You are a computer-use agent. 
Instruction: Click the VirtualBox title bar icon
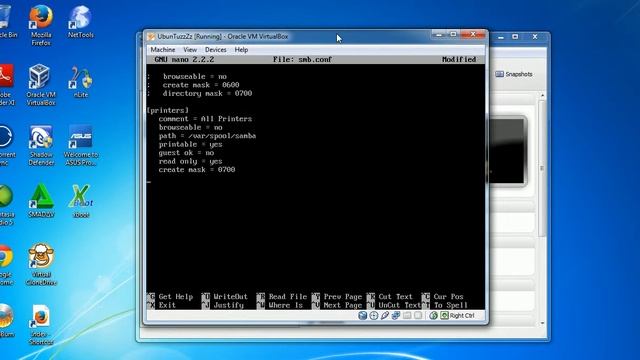[151, 37]
